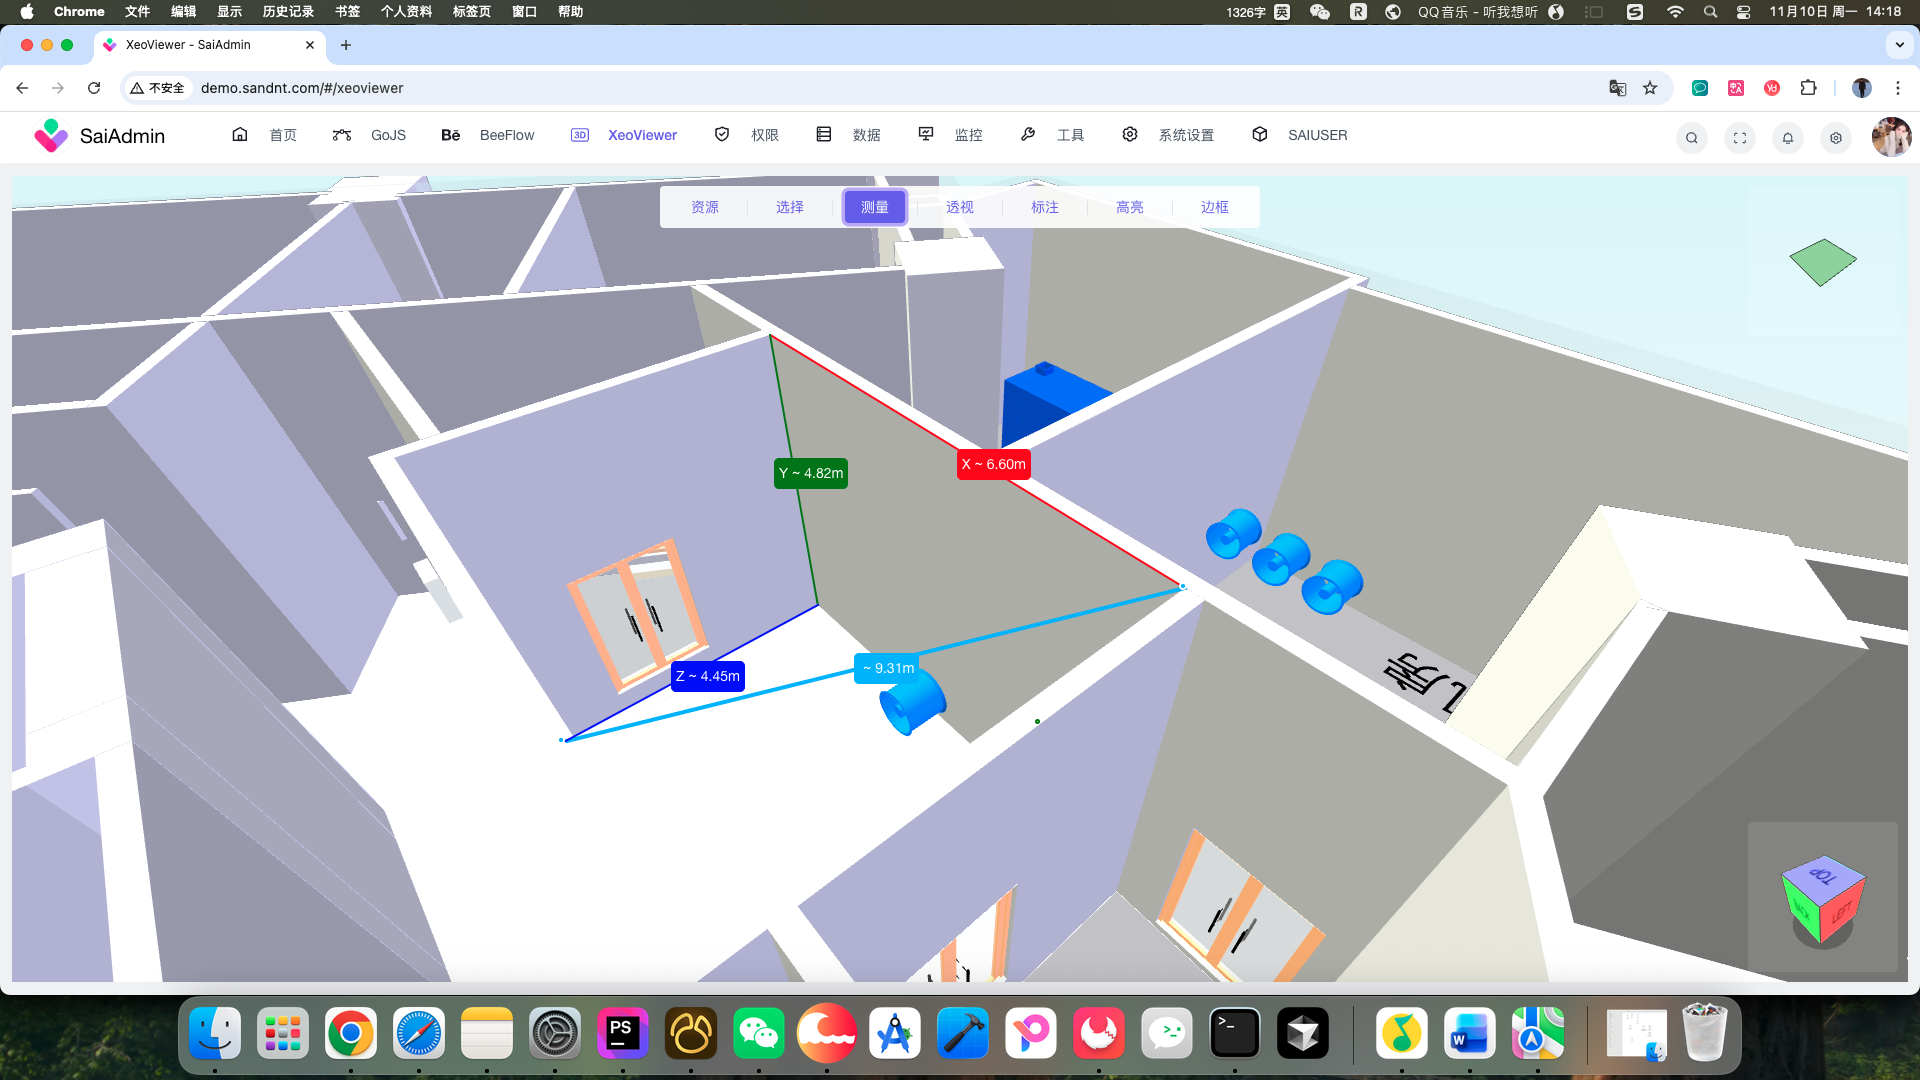Open the theme settings gear icon
Image resolution: width=1920 pixels, height=1080 pixels.
click(1835, 138)
